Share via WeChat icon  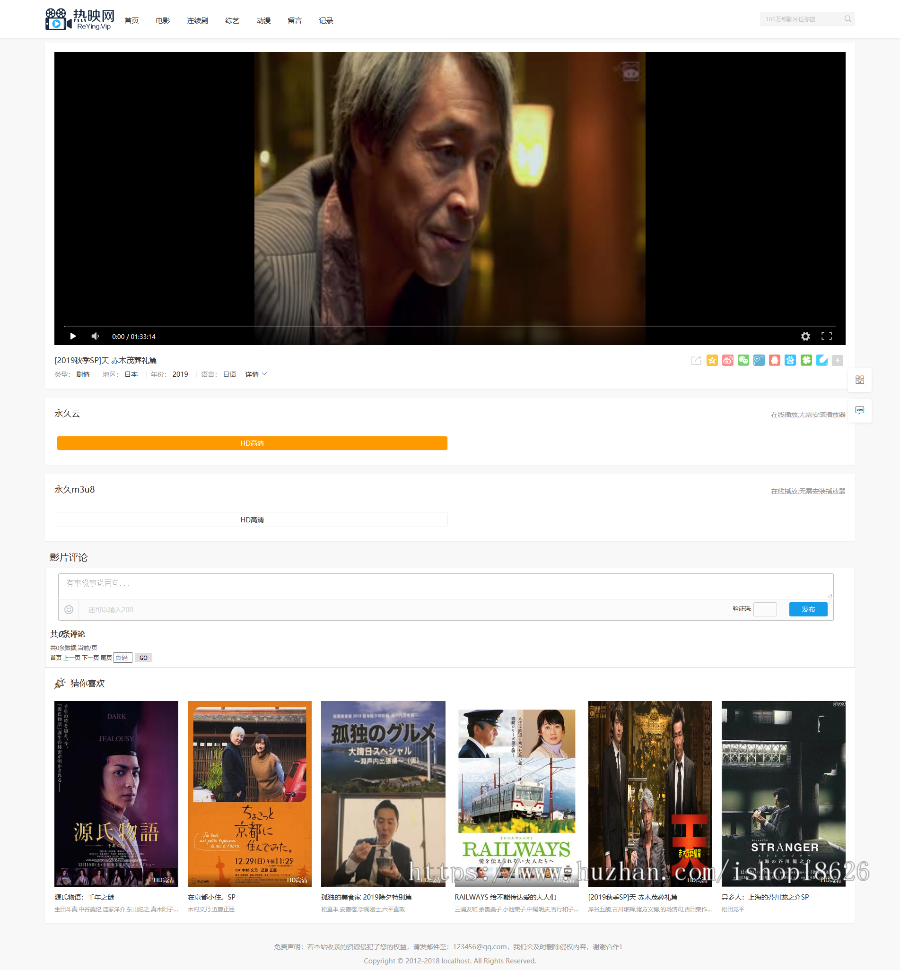[743, 360]
